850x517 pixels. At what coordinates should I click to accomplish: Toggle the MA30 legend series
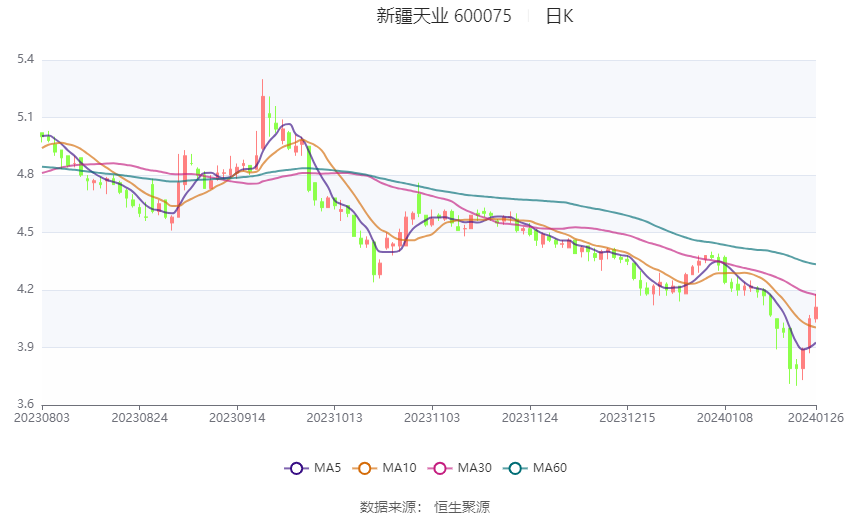(x=460, y=468)
